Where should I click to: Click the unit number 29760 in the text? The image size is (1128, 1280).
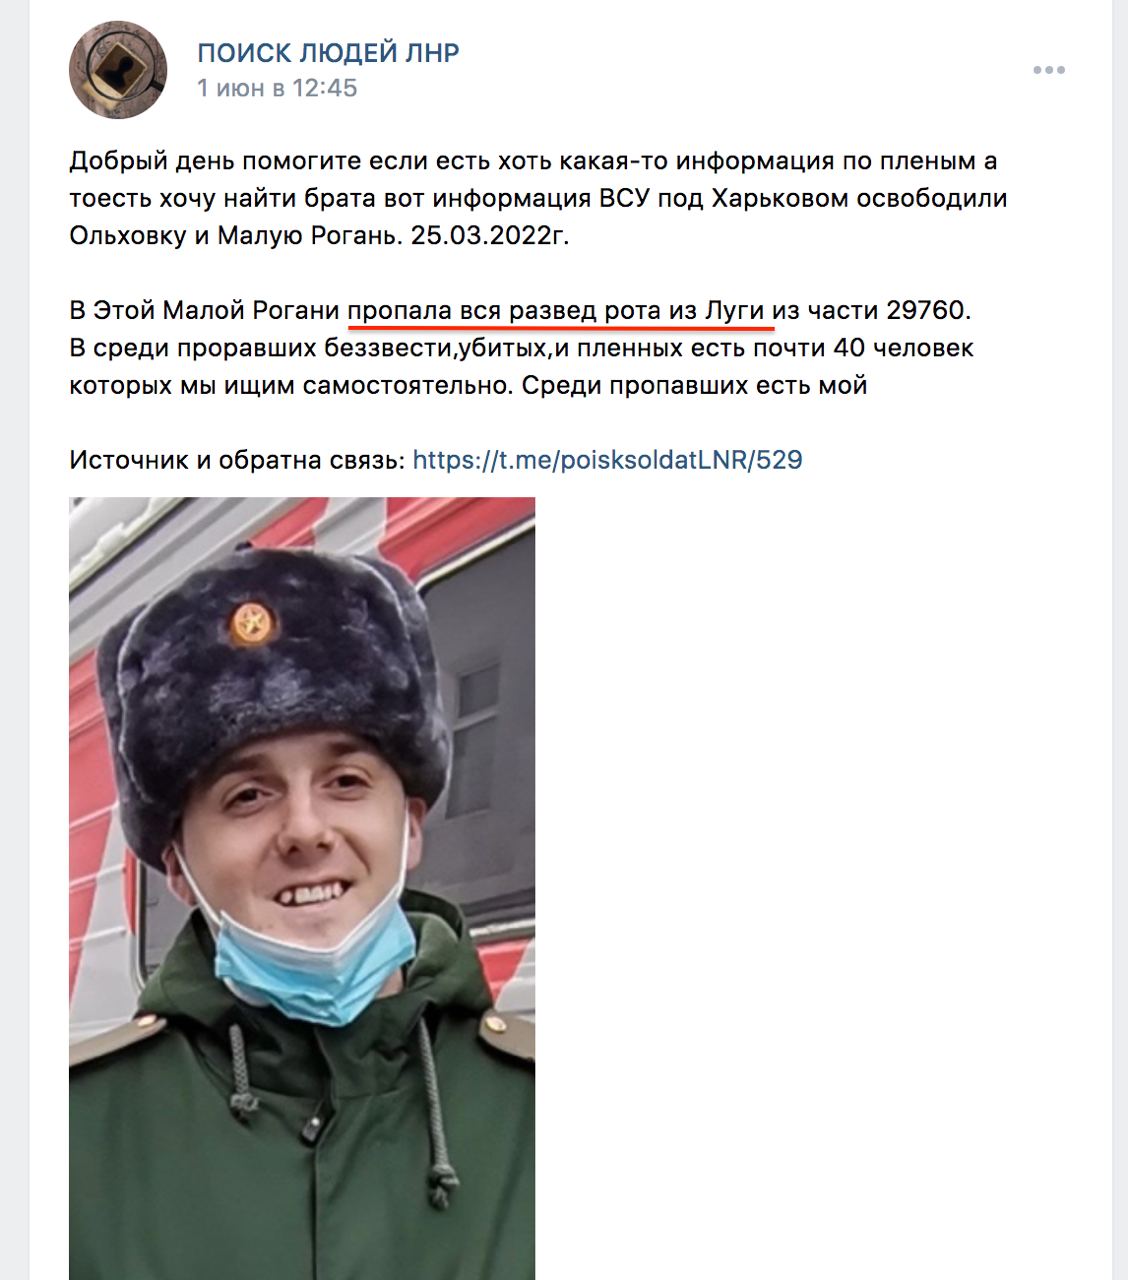pyautogui.click(x=925, y=311)
